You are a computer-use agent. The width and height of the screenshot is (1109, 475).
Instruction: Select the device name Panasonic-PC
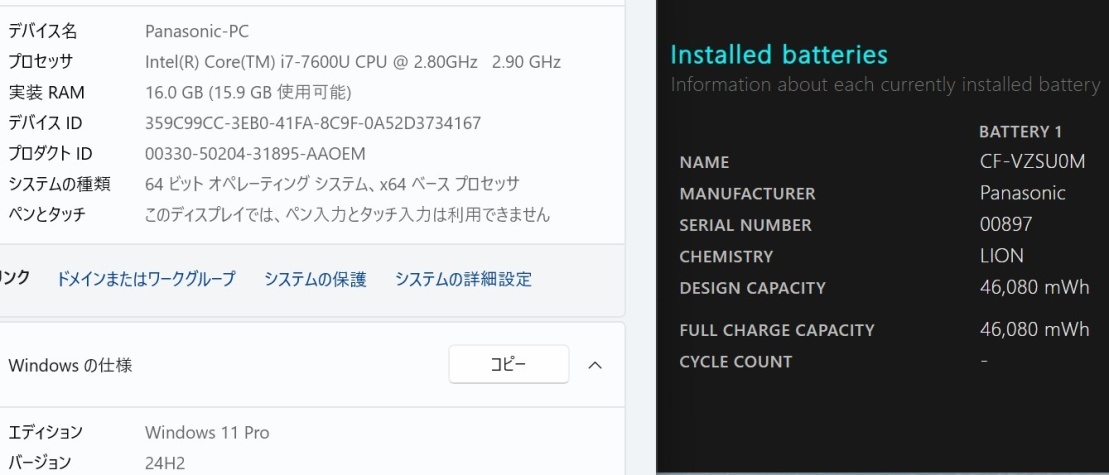click(x=197, y=31)
